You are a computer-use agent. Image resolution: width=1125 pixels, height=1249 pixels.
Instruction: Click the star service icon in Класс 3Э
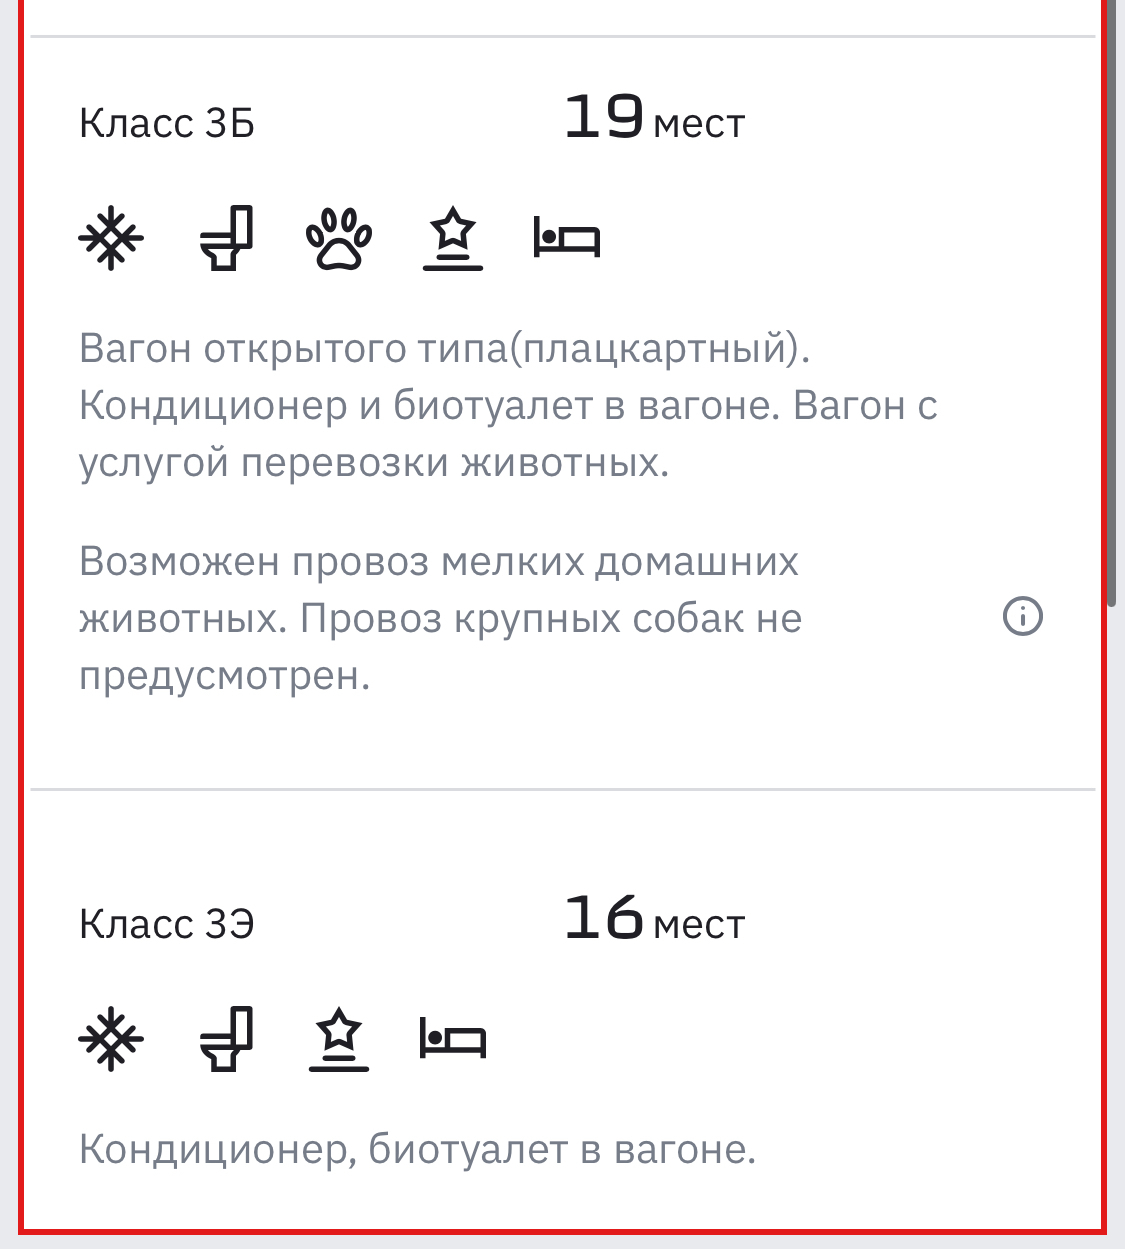(339, 1039)
